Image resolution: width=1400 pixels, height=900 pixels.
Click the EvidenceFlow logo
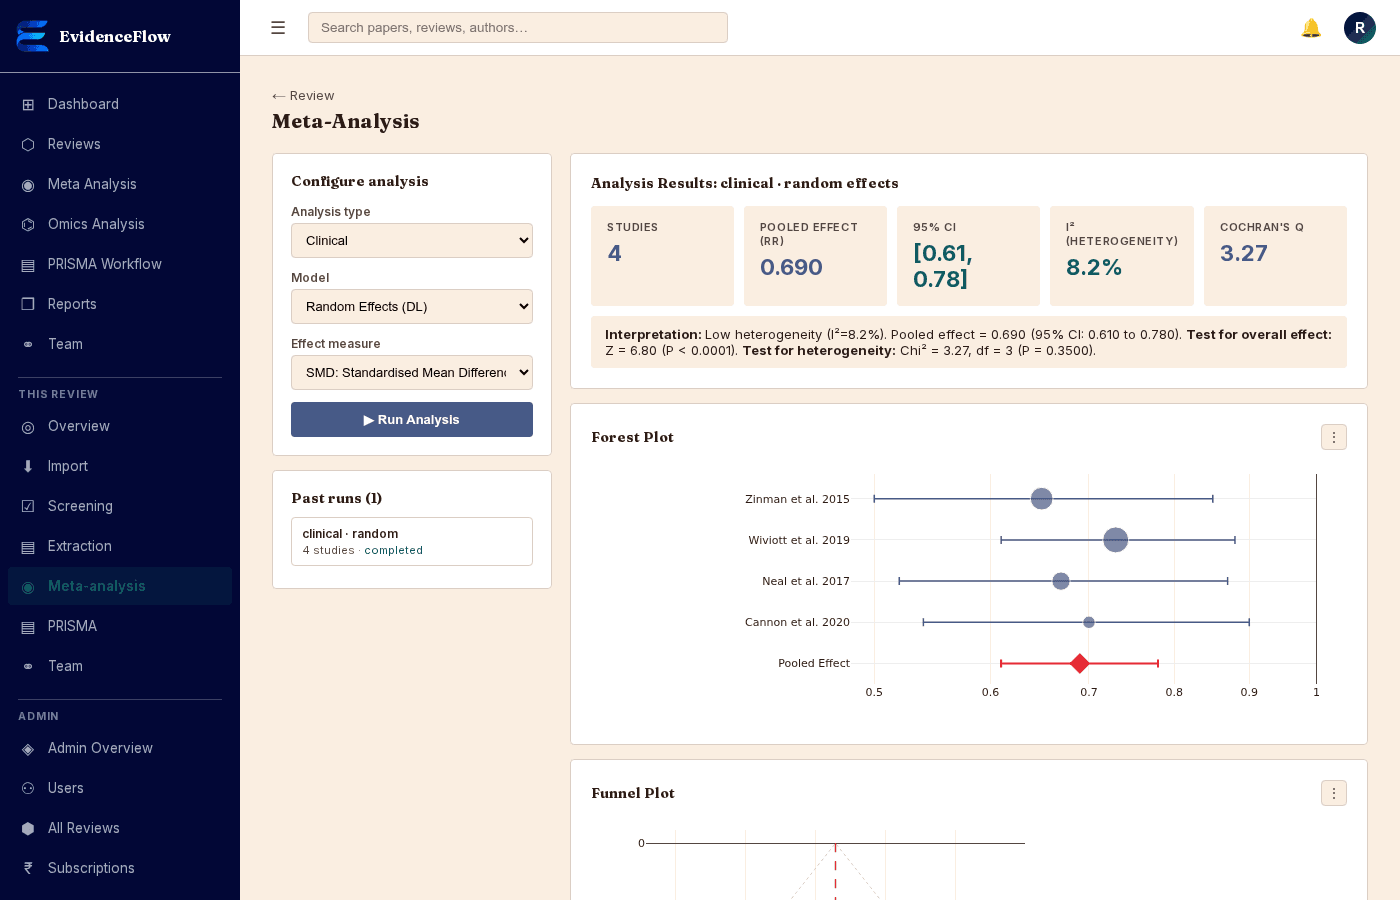(x=33, y=36)
